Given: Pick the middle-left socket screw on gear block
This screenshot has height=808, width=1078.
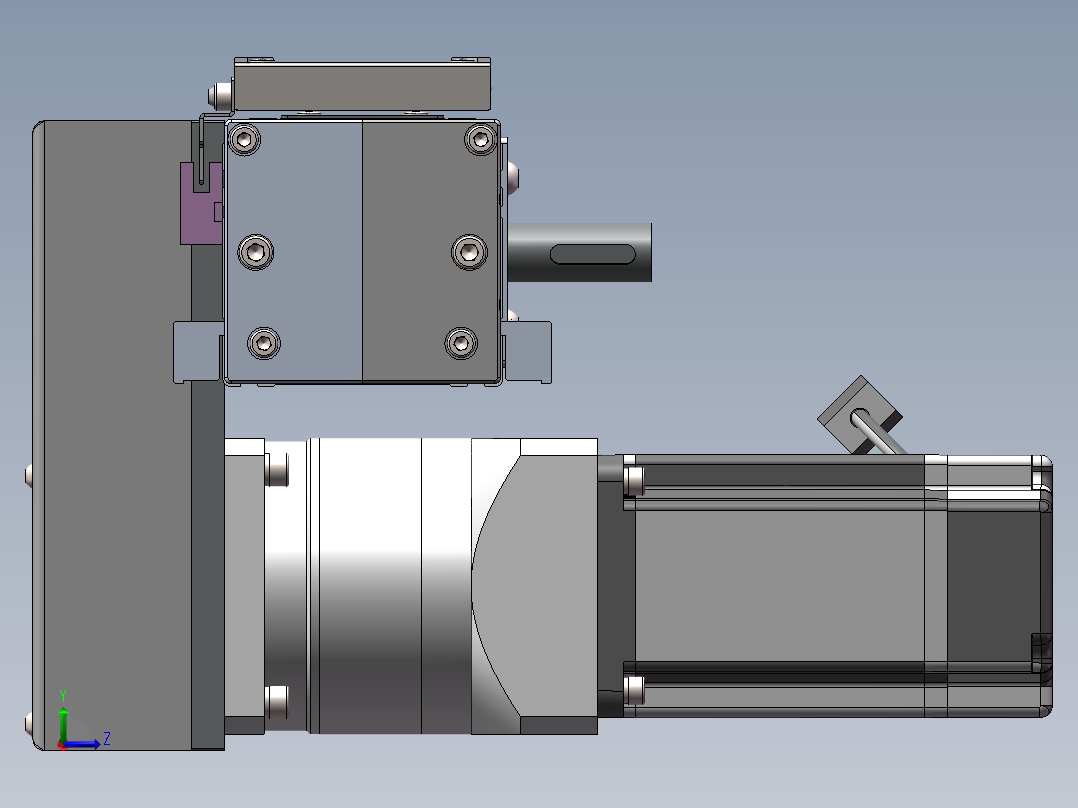Looking at the screenshot, I should pyautogui.click(x=256, y=252).
